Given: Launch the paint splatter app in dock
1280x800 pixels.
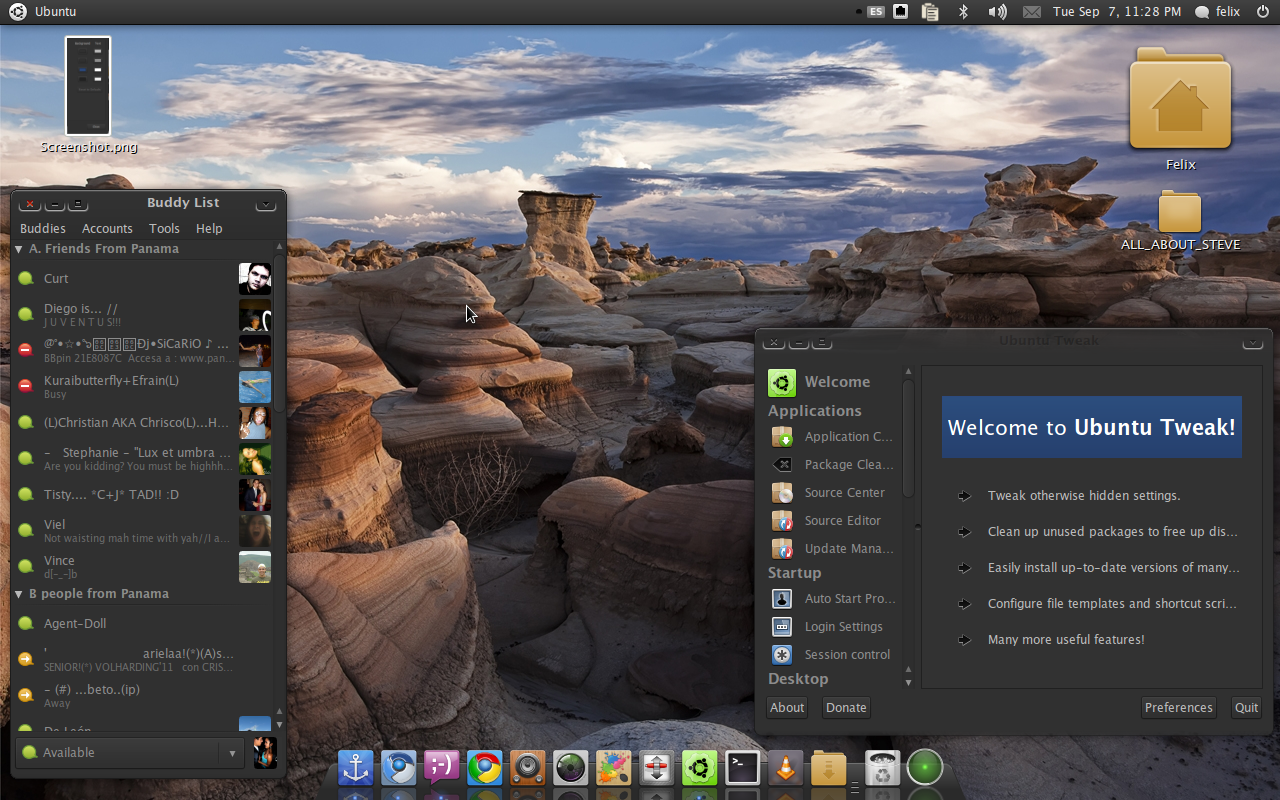Looking at the screenshot, I should point(614,768).
